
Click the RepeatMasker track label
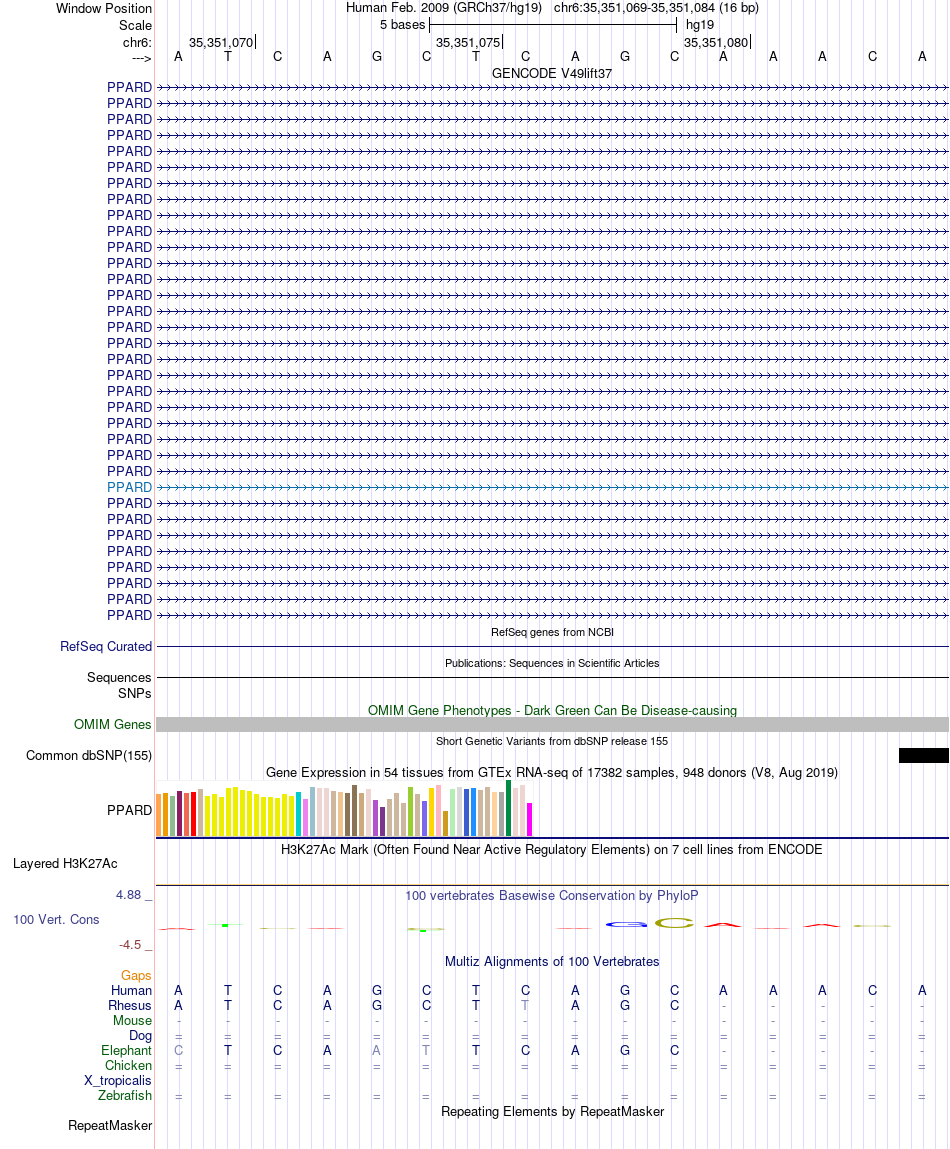click(x=110, y=1125)
